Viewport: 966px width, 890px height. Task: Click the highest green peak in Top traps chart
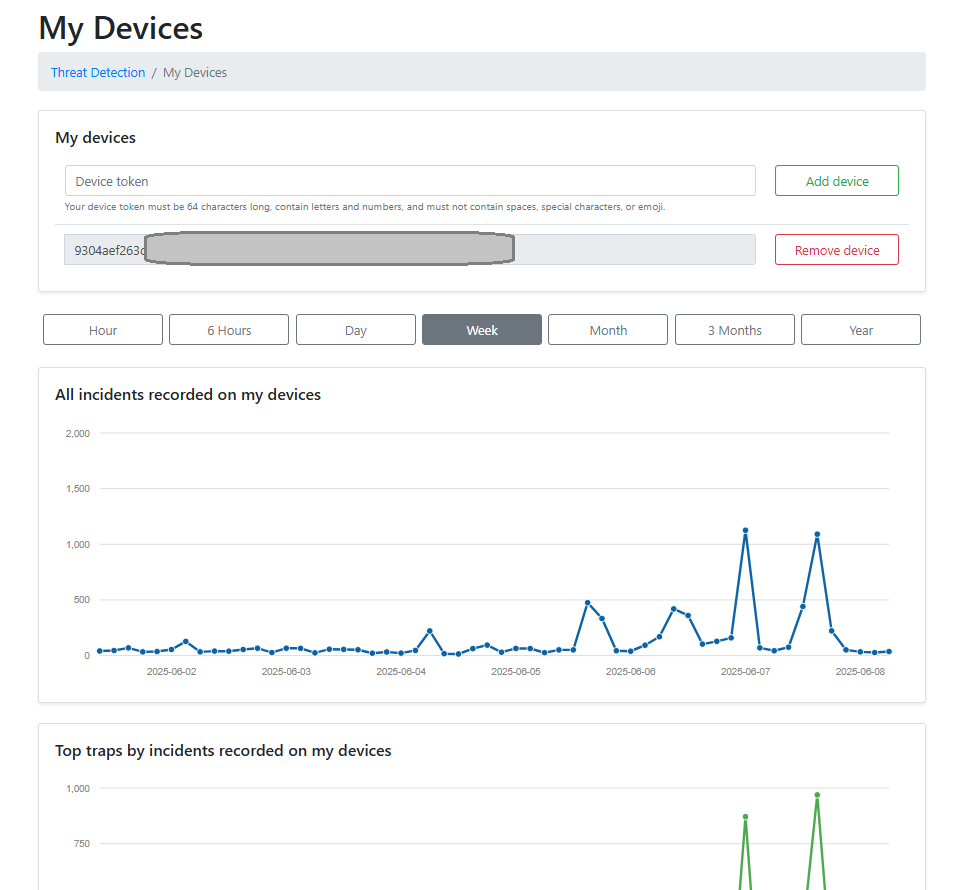pyautogui.click(x=818, y=795)
